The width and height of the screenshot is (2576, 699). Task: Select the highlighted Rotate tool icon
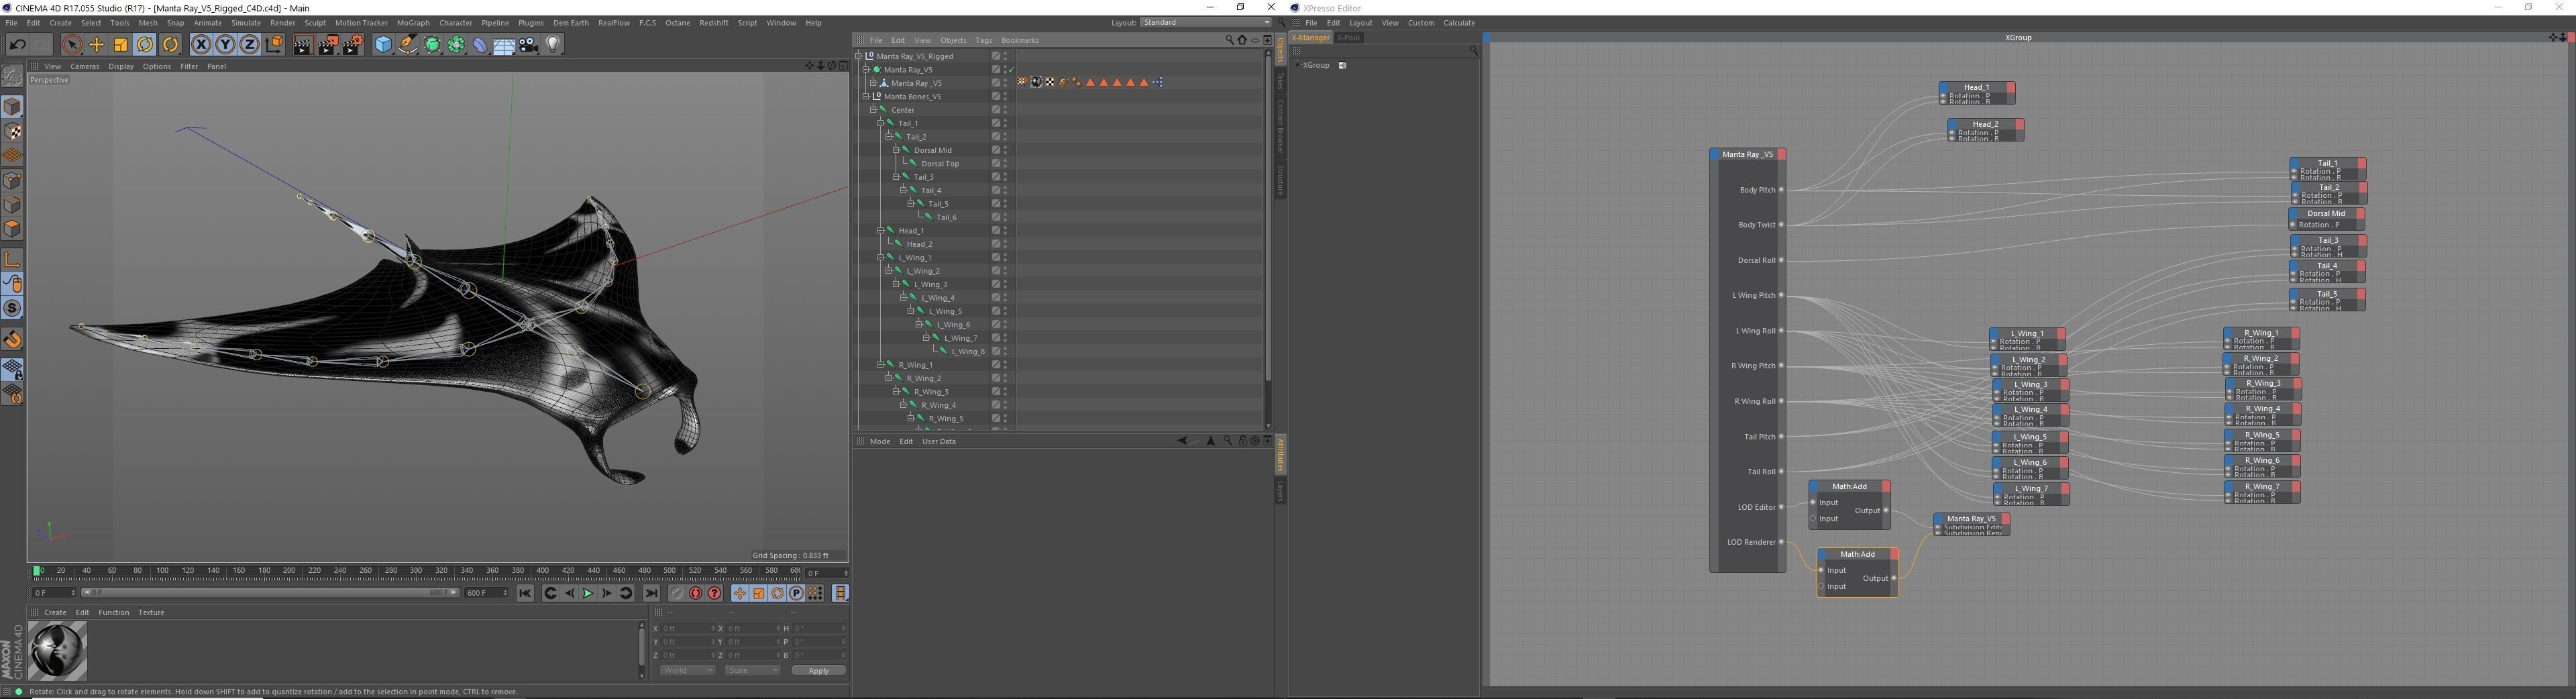145,44
